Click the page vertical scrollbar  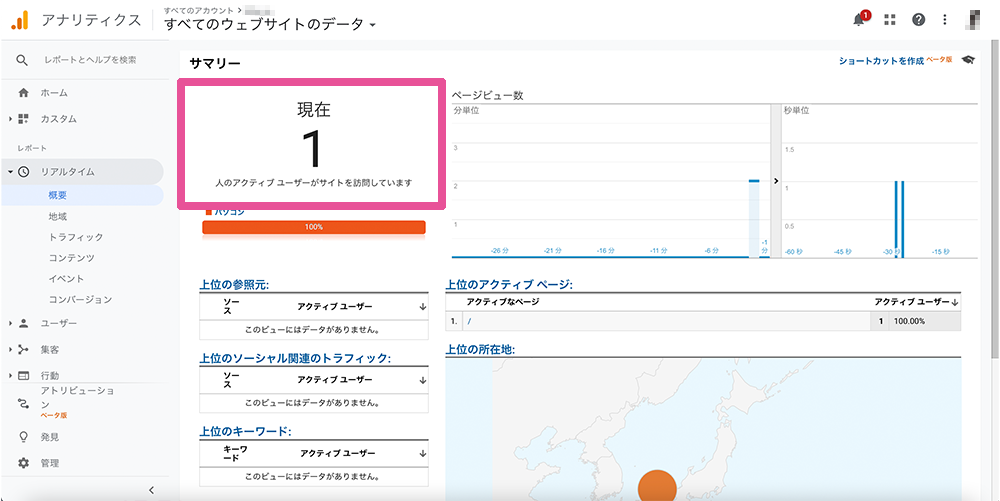tap(996, 198)
